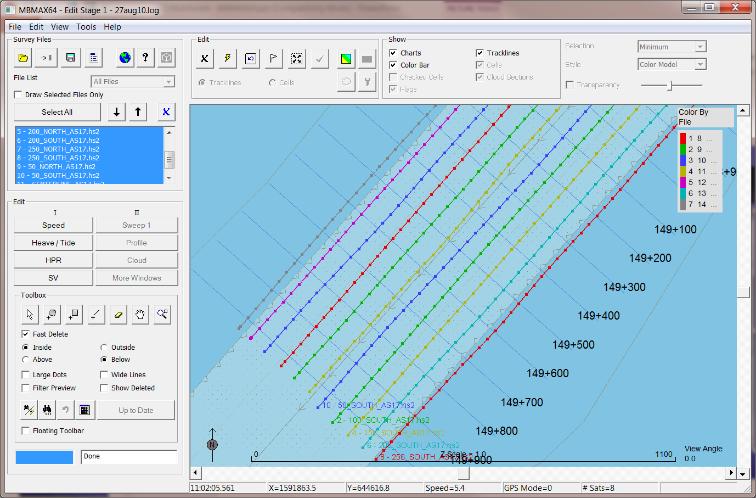Click the status field showing Done
Image resolution: width=756 pixels, height=498 pixels.
point(129,457)
